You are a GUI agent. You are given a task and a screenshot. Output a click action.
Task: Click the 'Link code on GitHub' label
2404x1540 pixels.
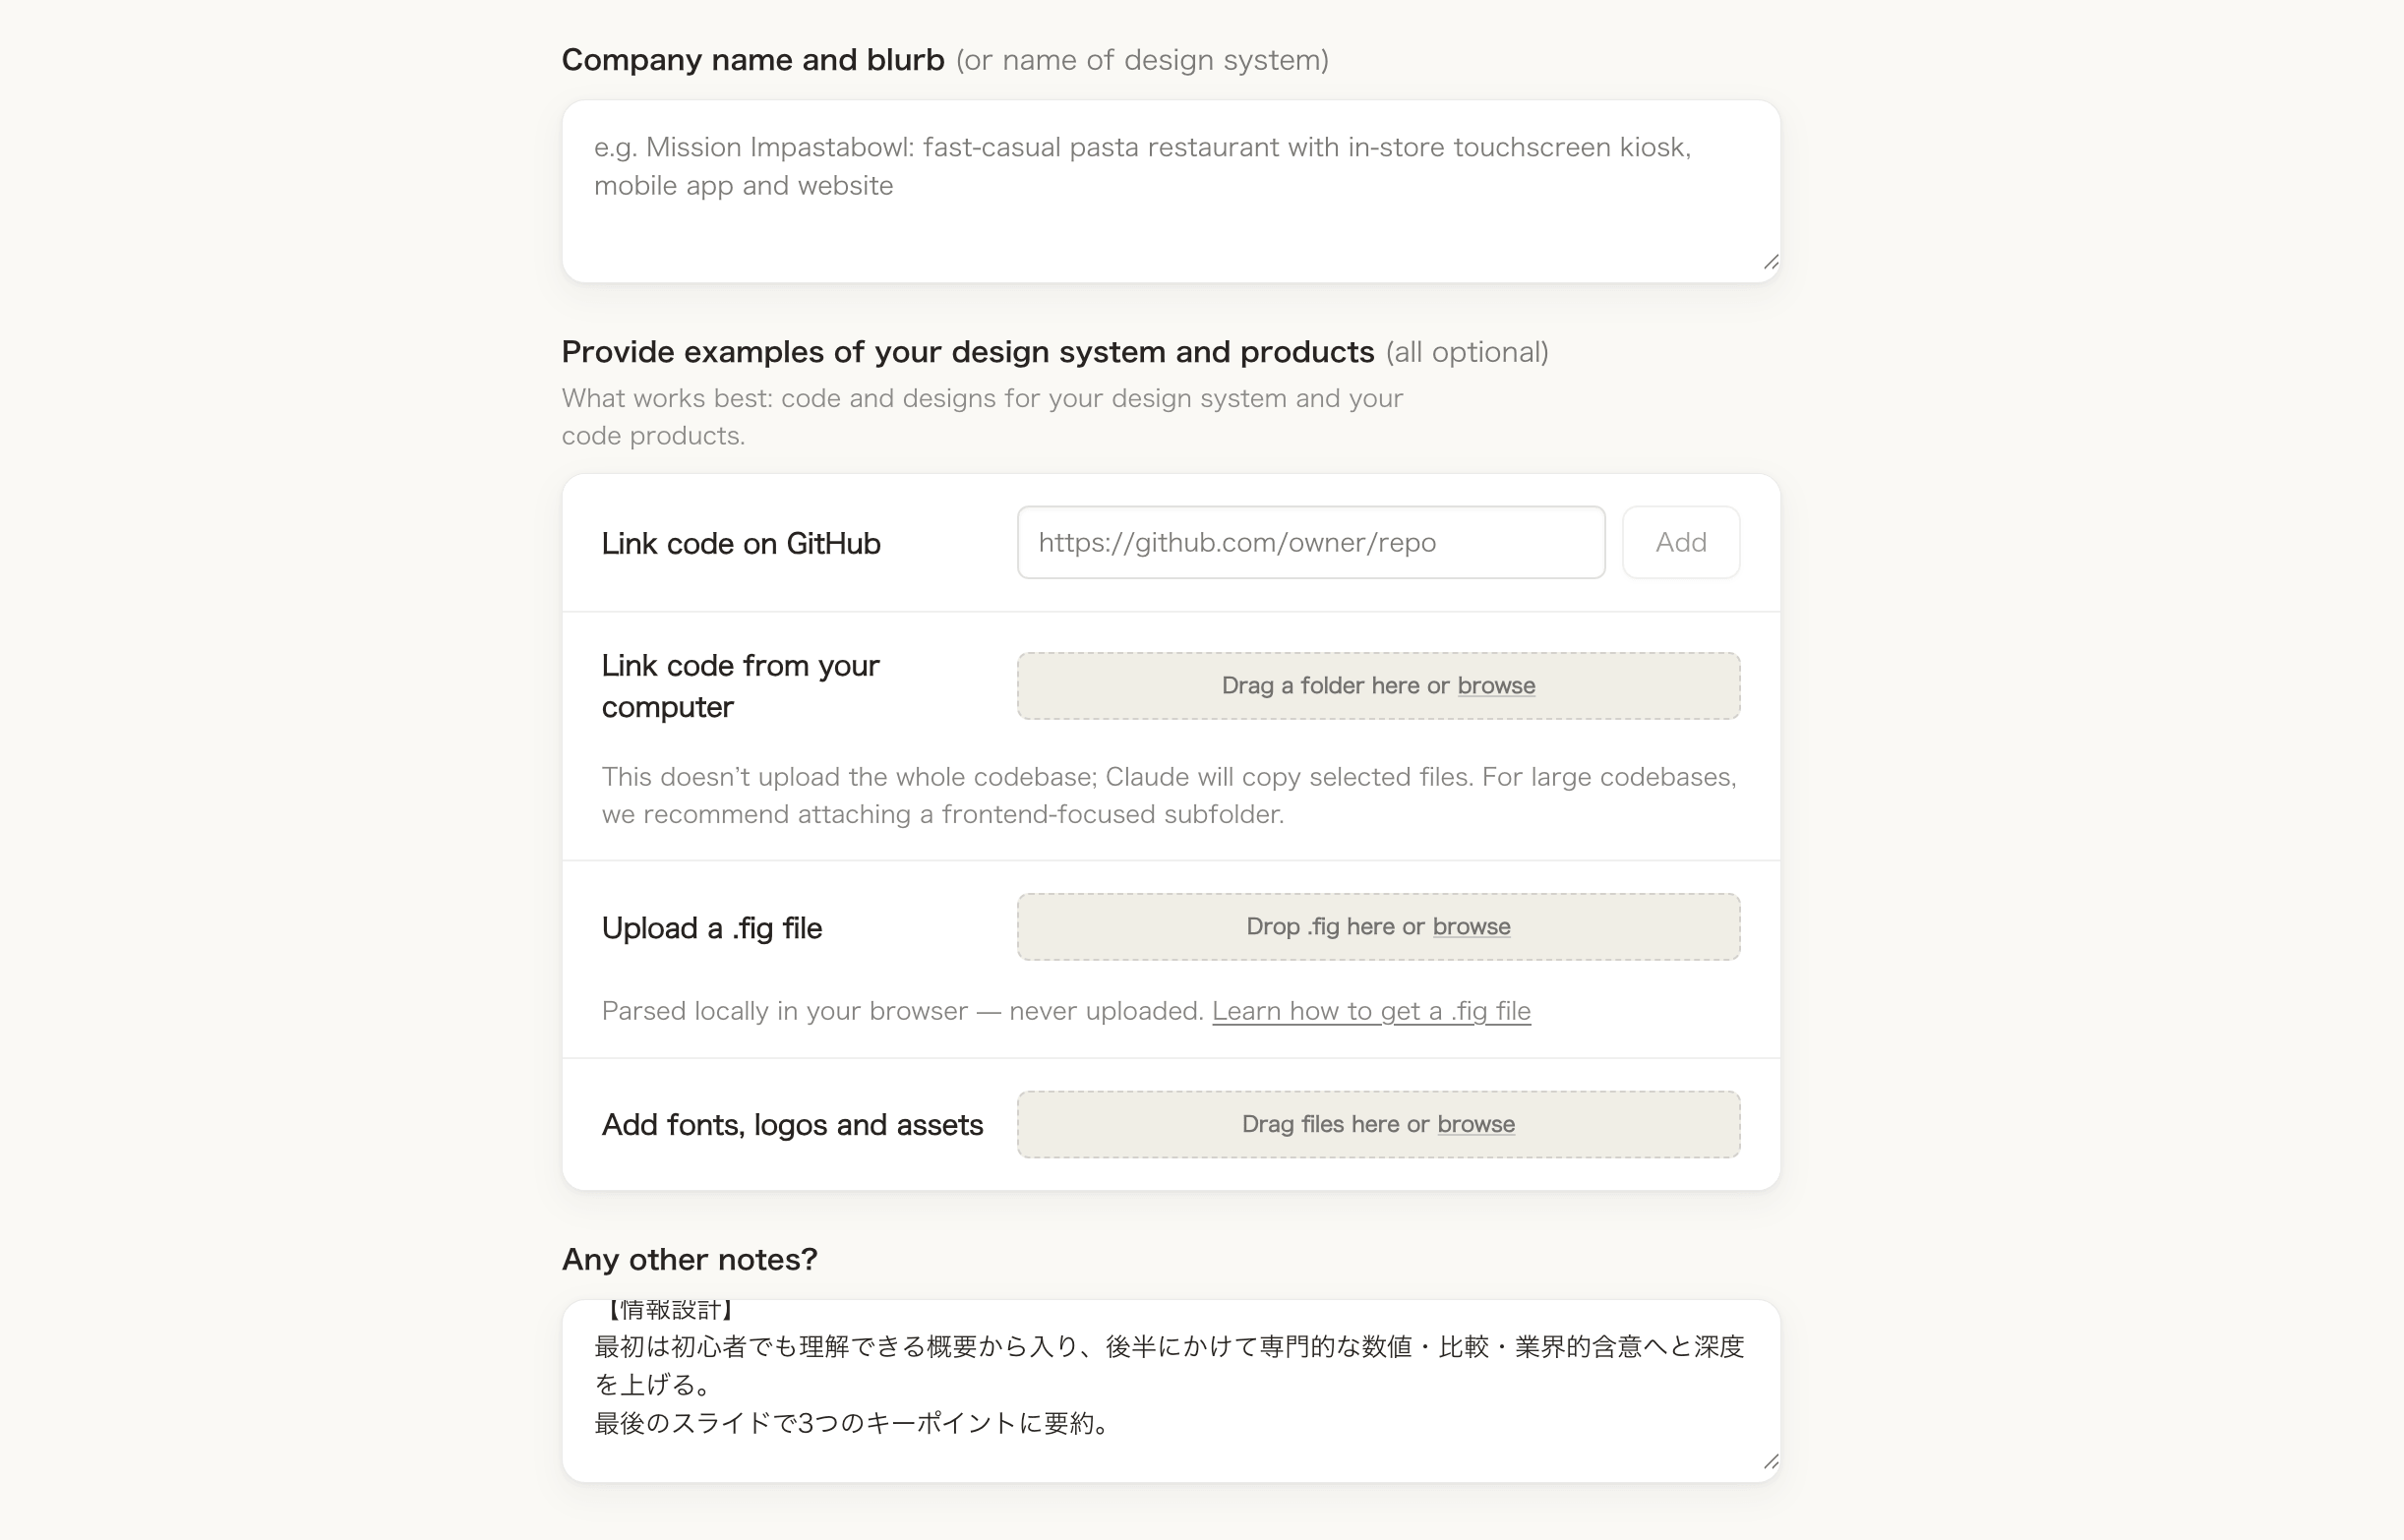pos(740,543)
